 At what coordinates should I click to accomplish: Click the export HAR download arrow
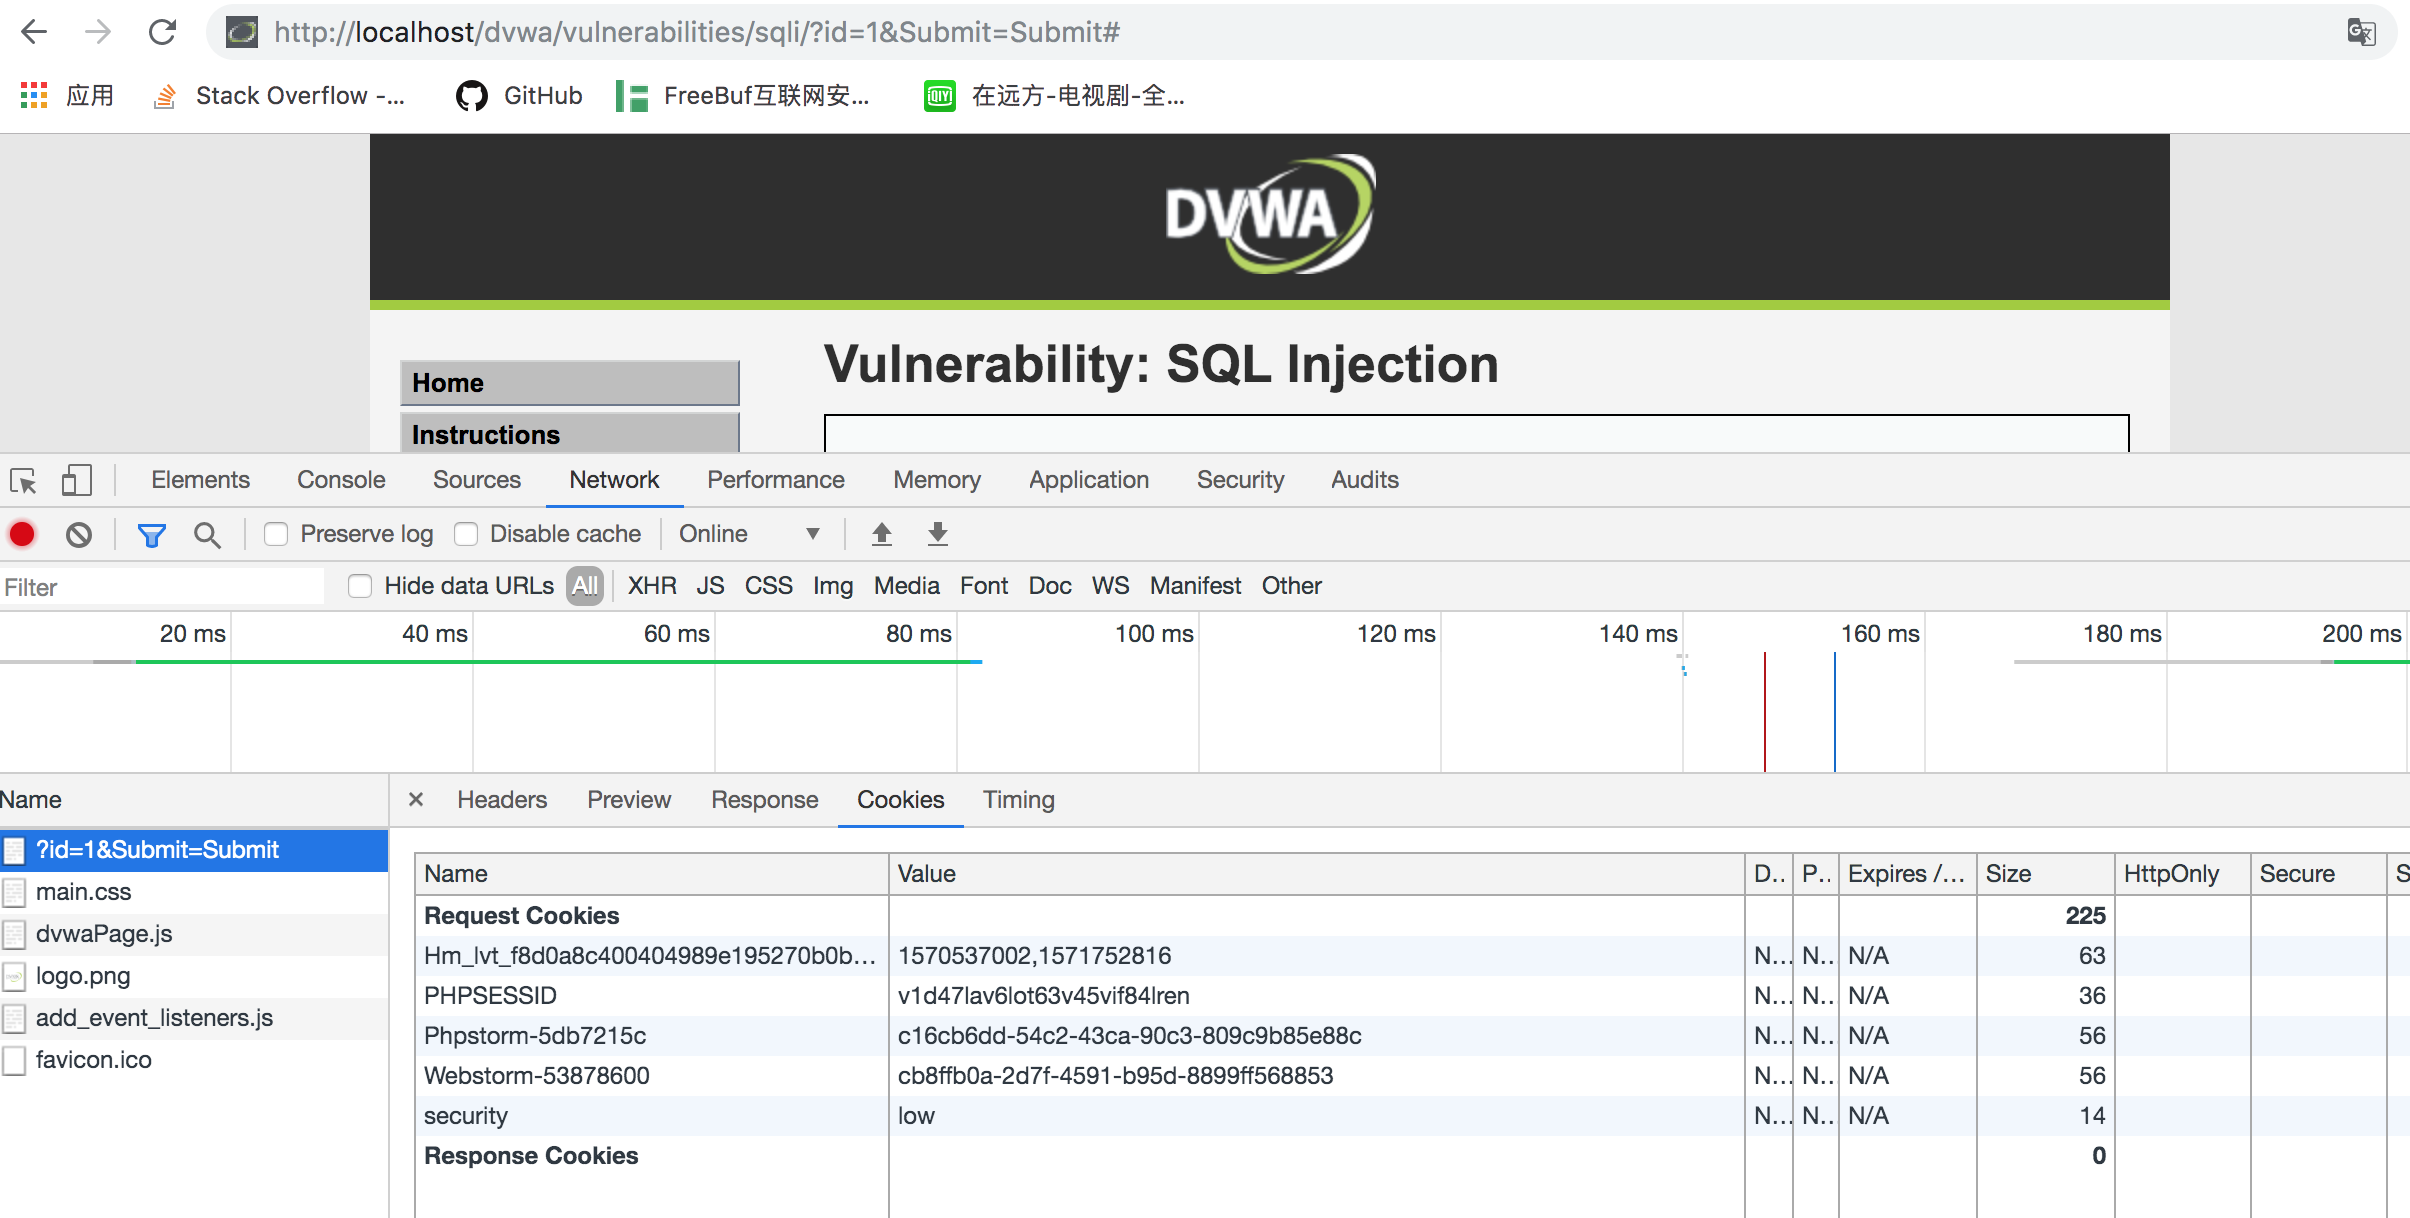(x=937, y=534)
